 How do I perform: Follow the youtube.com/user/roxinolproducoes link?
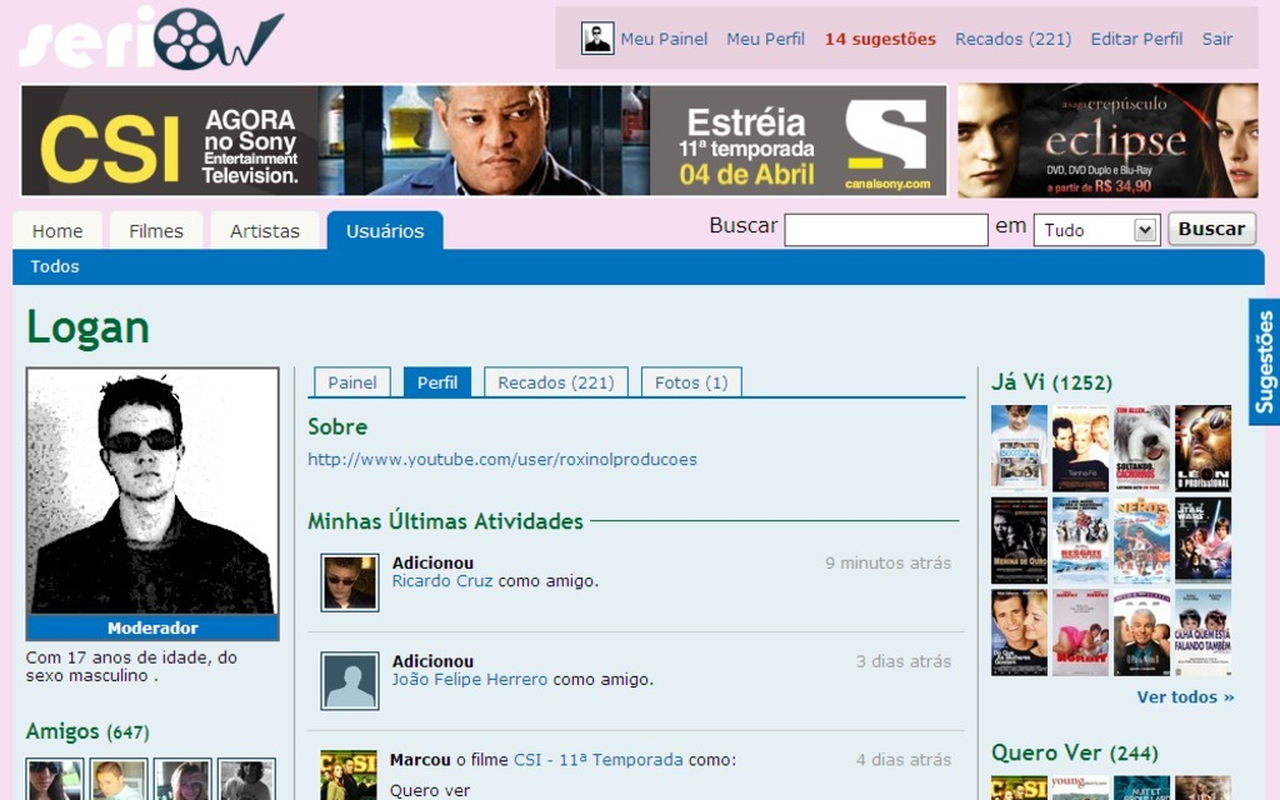point(502,460)
